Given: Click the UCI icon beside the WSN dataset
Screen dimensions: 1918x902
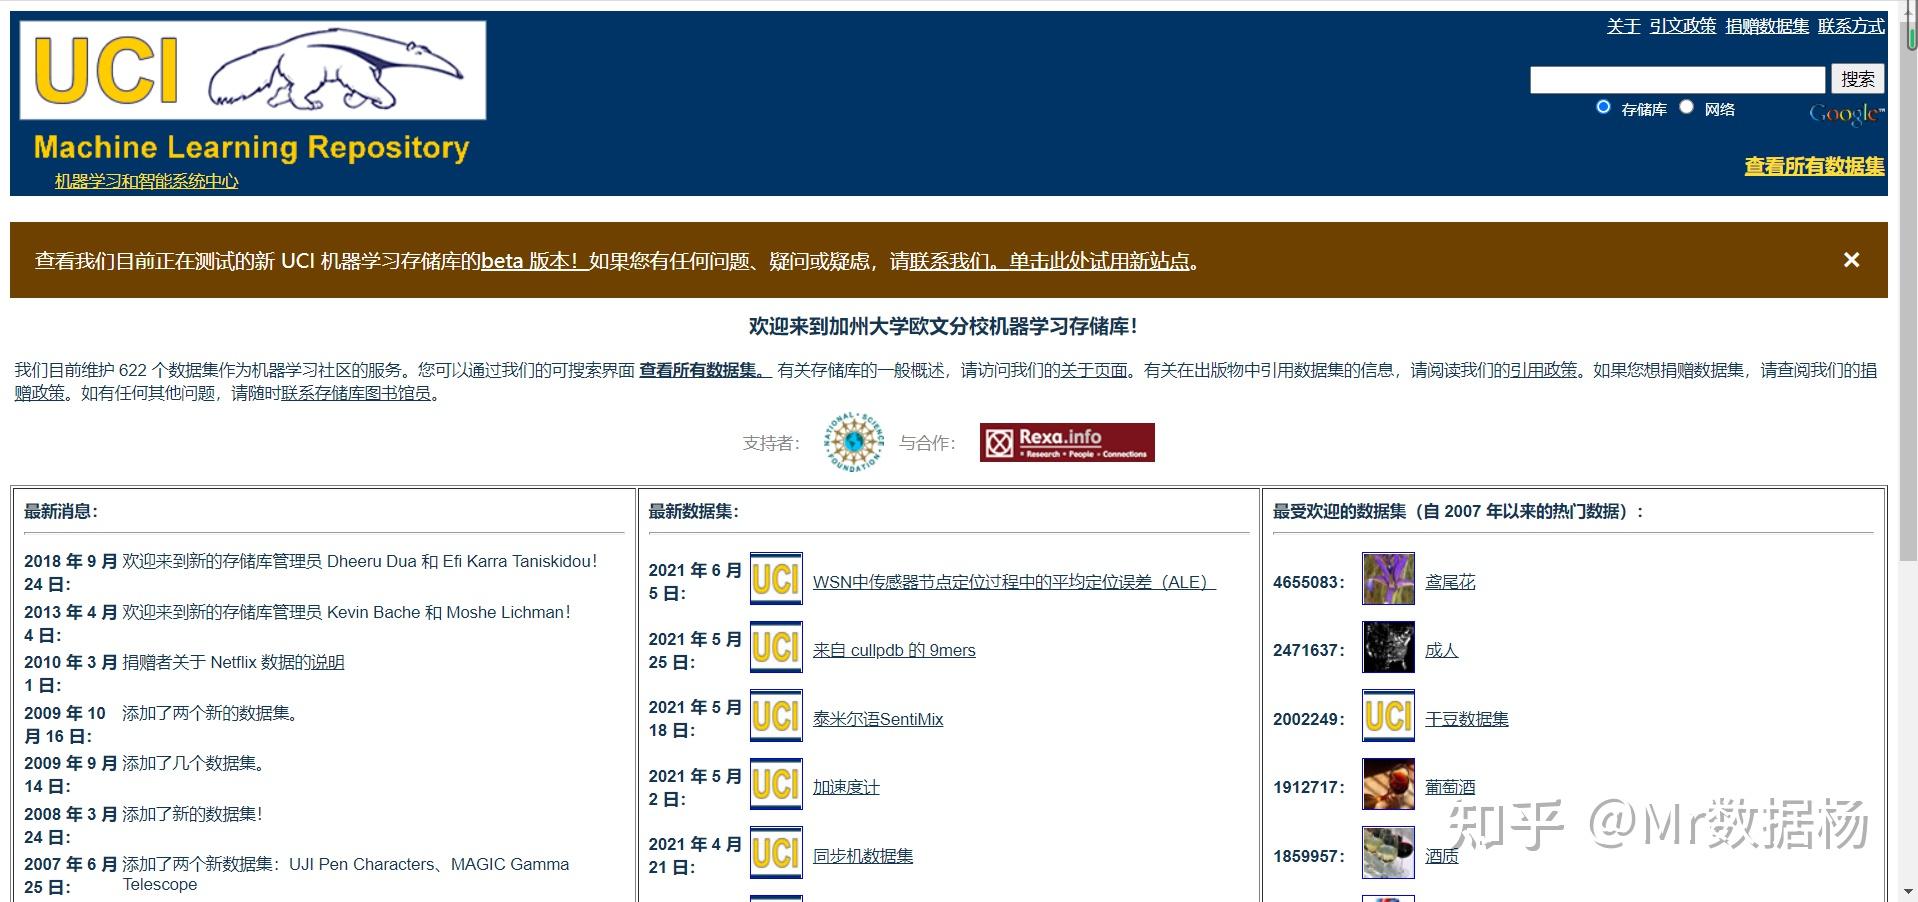Looking at the screenshot, I should pos(776,578).
